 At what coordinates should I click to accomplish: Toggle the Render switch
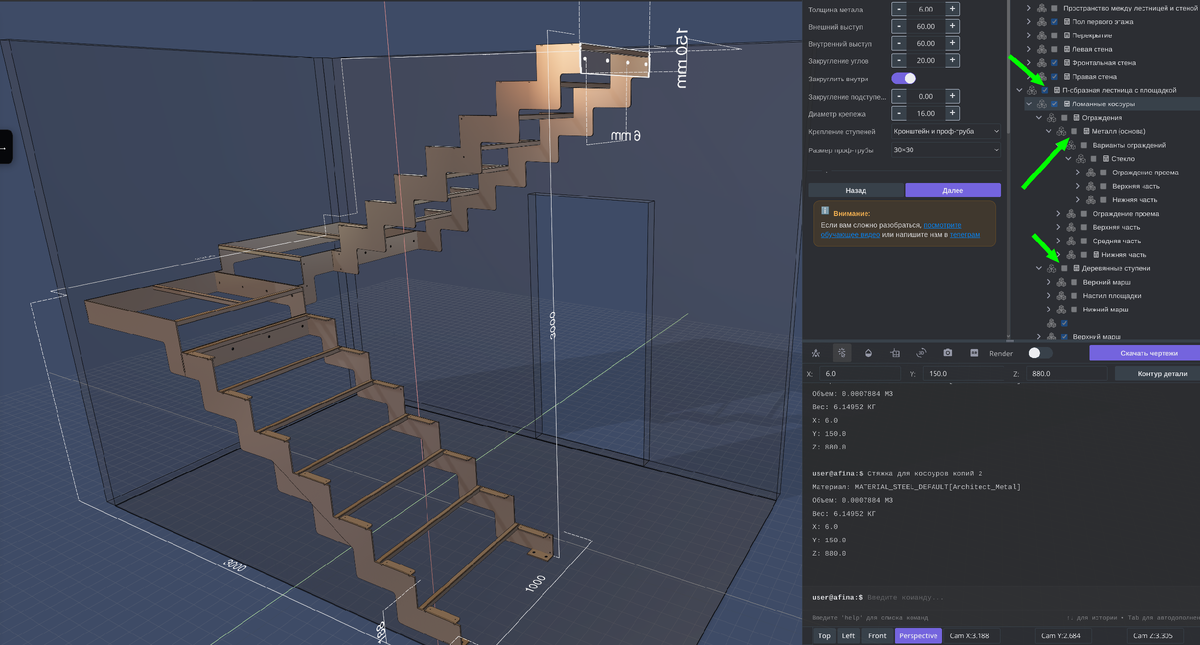[x=1040, y=353]
